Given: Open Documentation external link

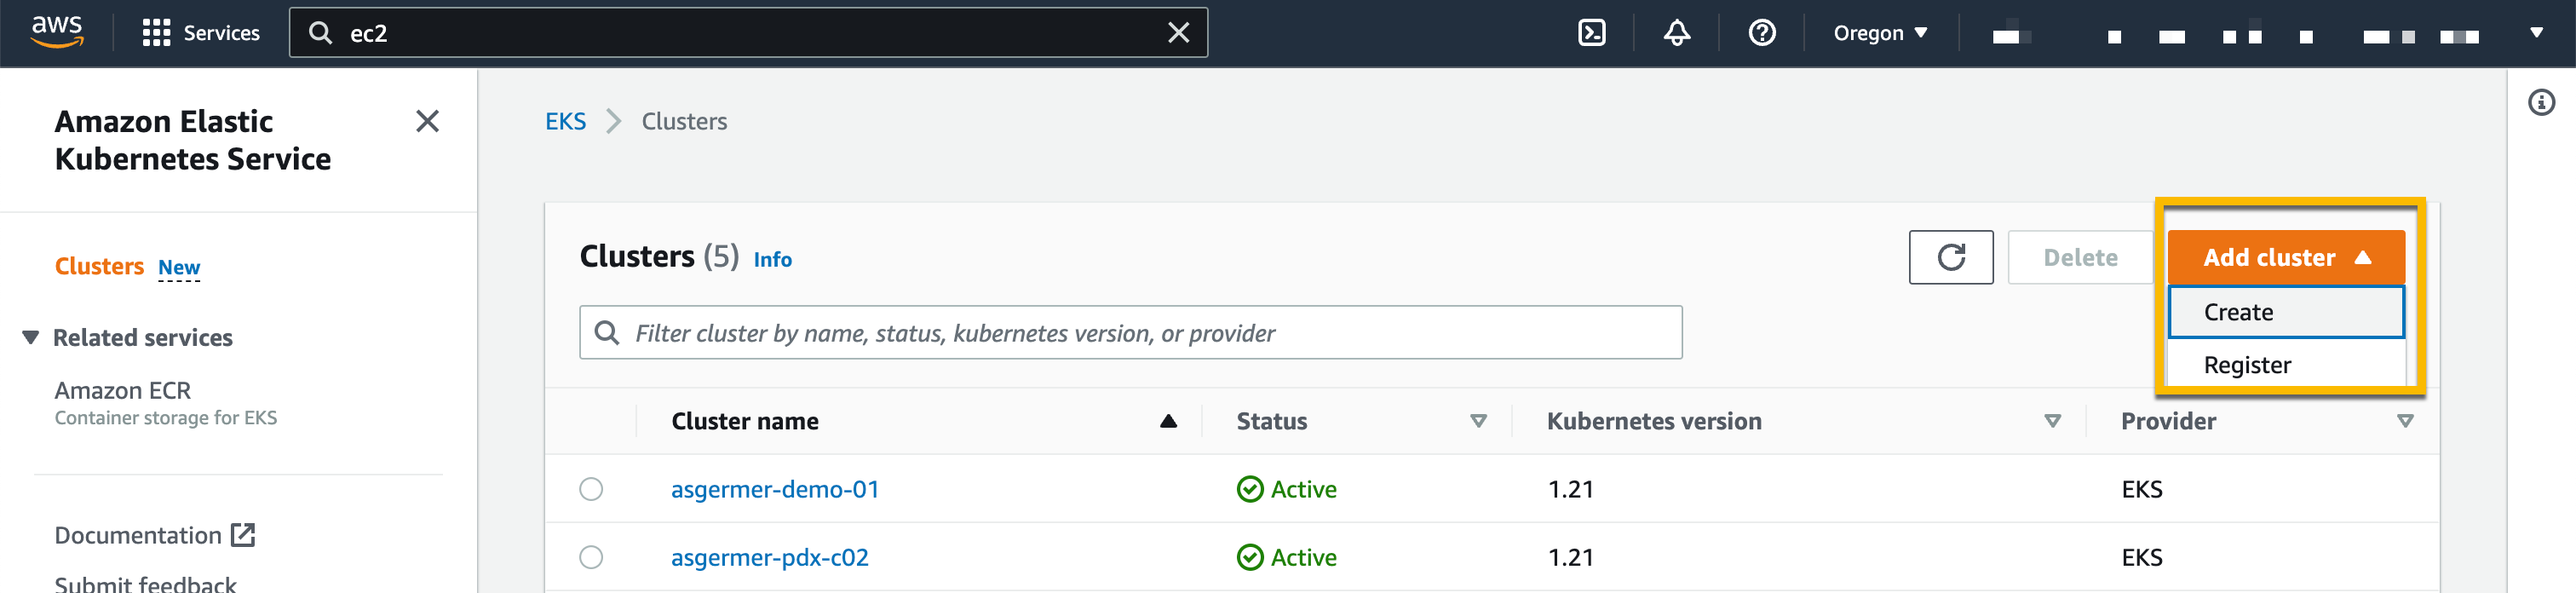Looking at the screenshot, I should [155, 535].
